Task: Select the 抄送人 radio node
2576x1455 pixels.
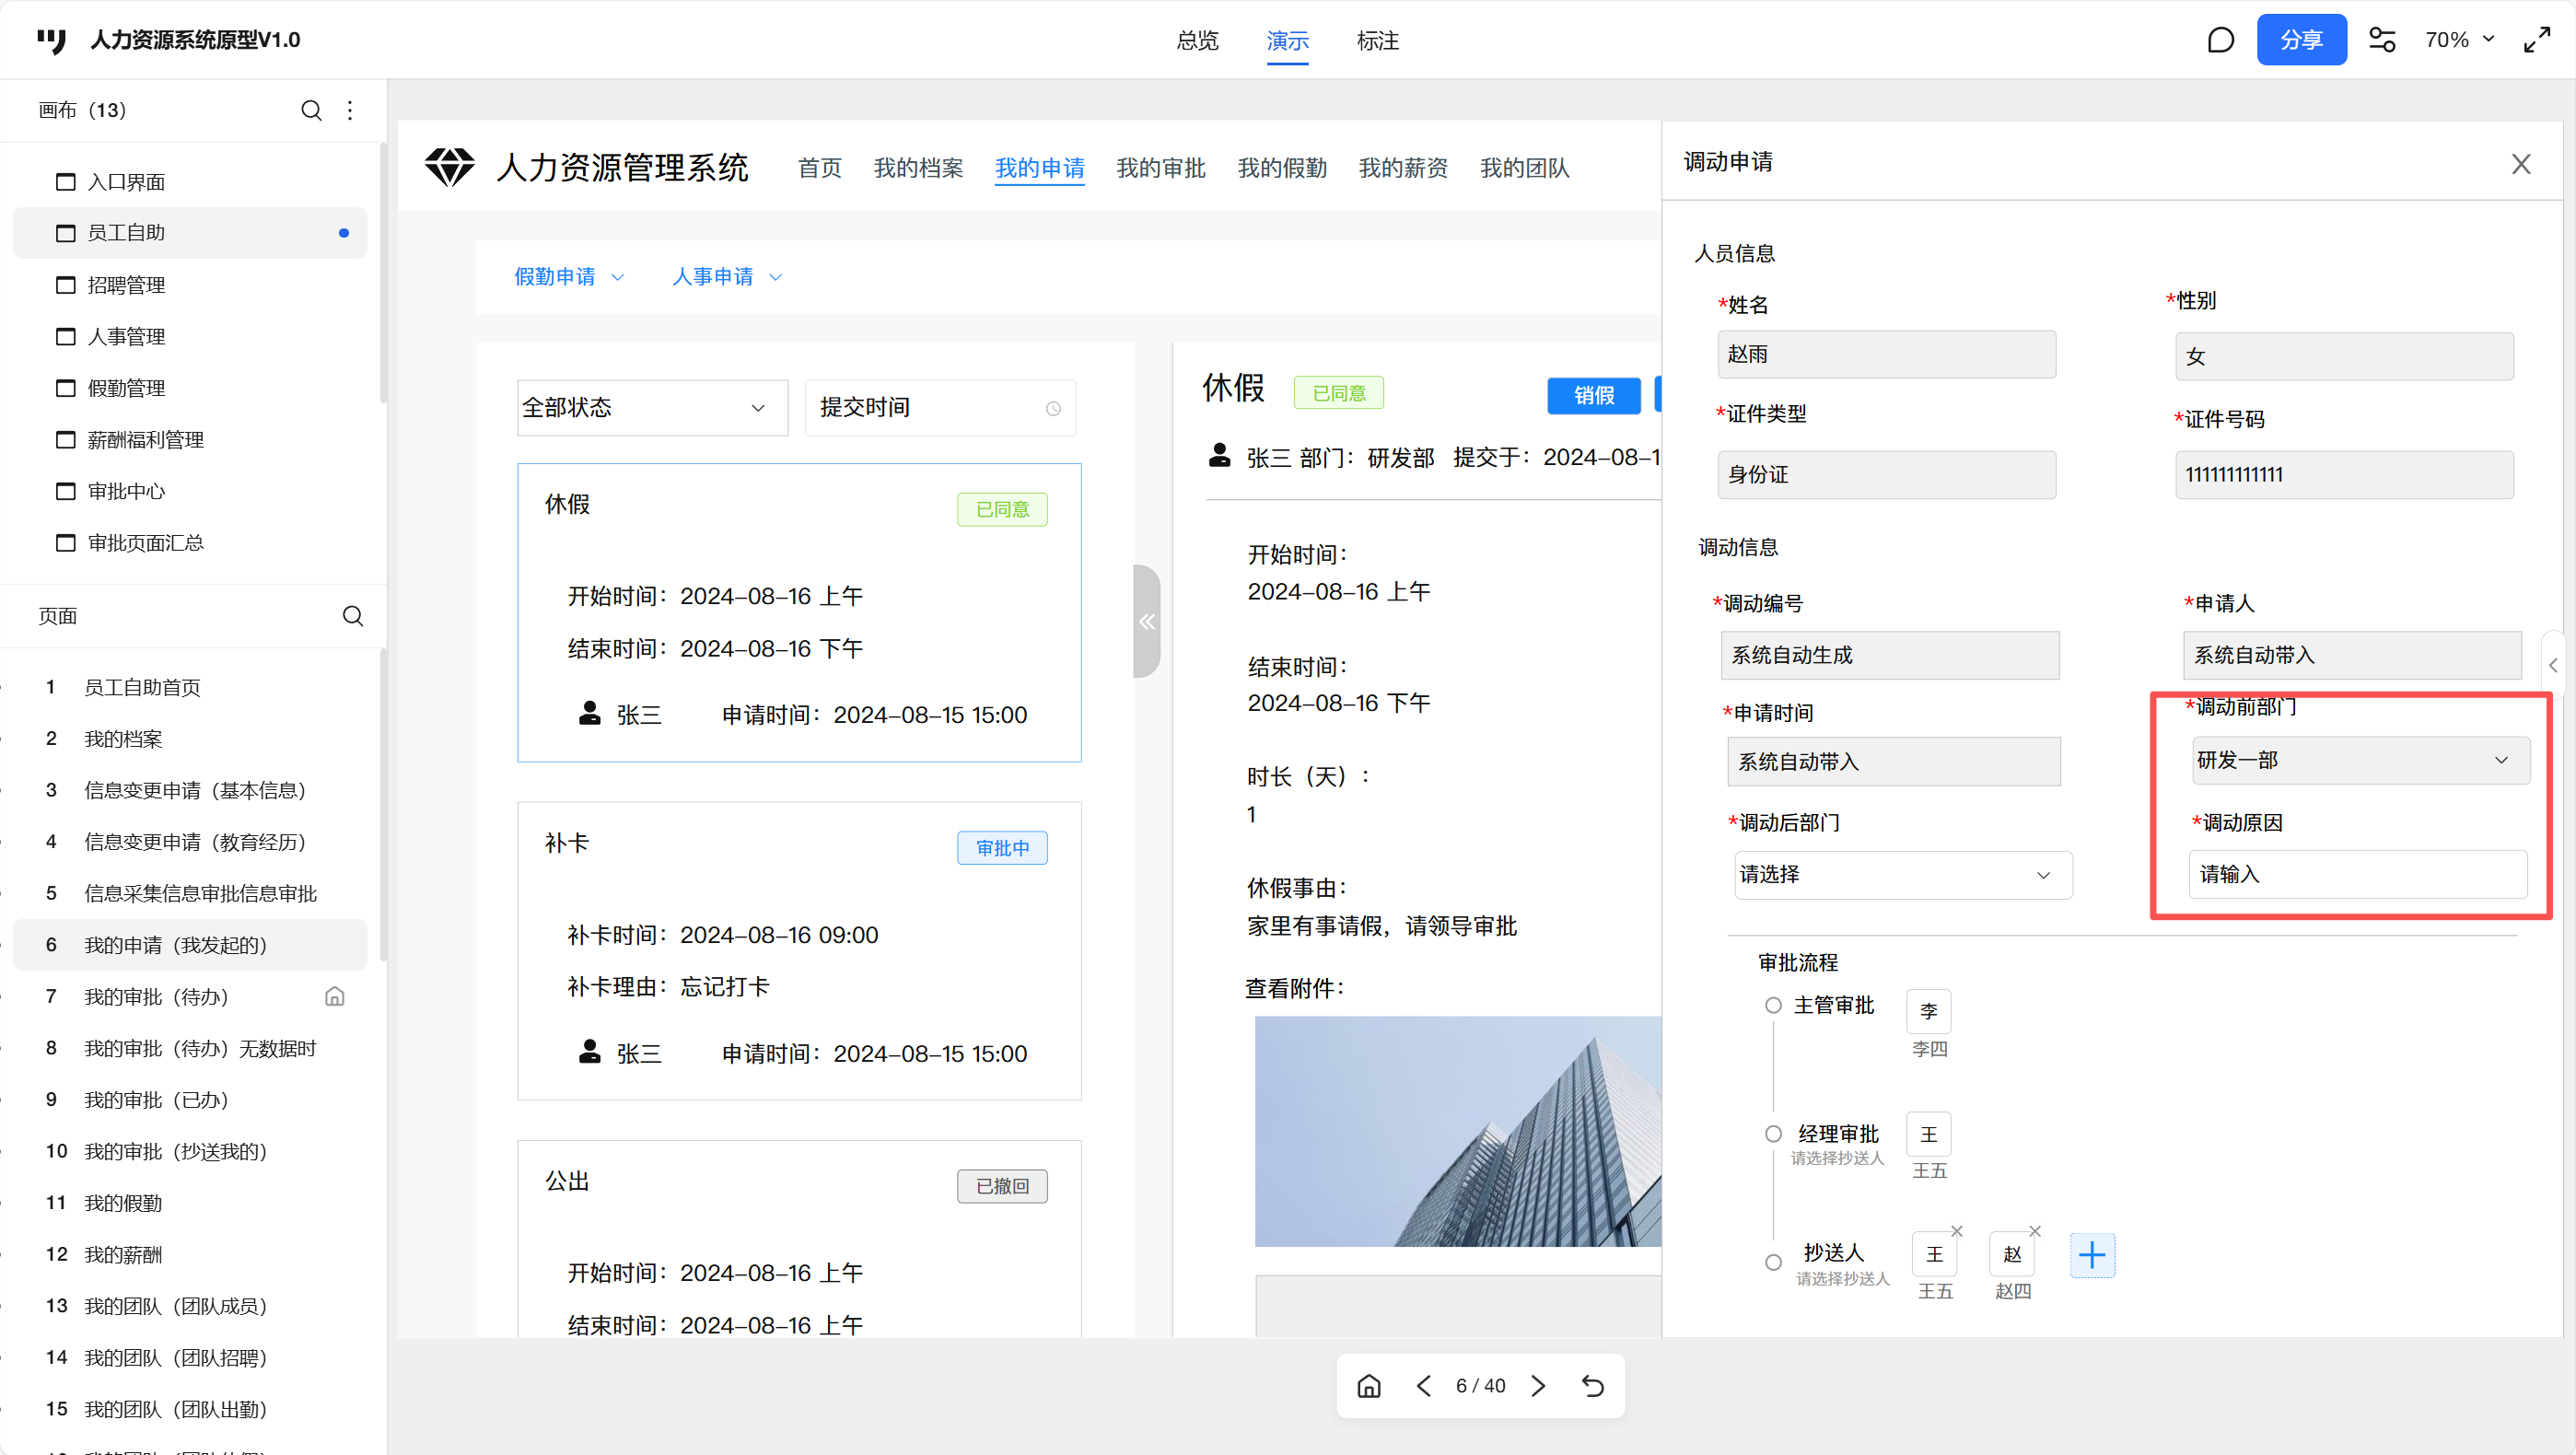Action: click(x=1773, y=1262)
